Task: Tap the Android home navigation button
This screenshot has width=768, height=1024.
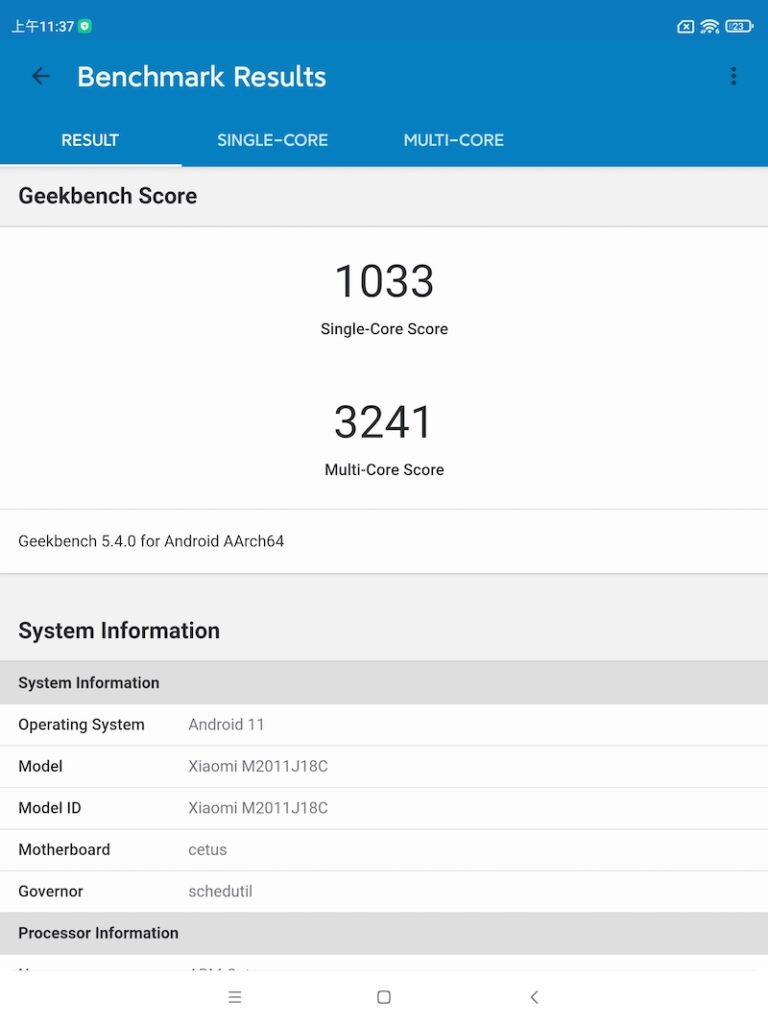Action: click(x=384, y=997)
